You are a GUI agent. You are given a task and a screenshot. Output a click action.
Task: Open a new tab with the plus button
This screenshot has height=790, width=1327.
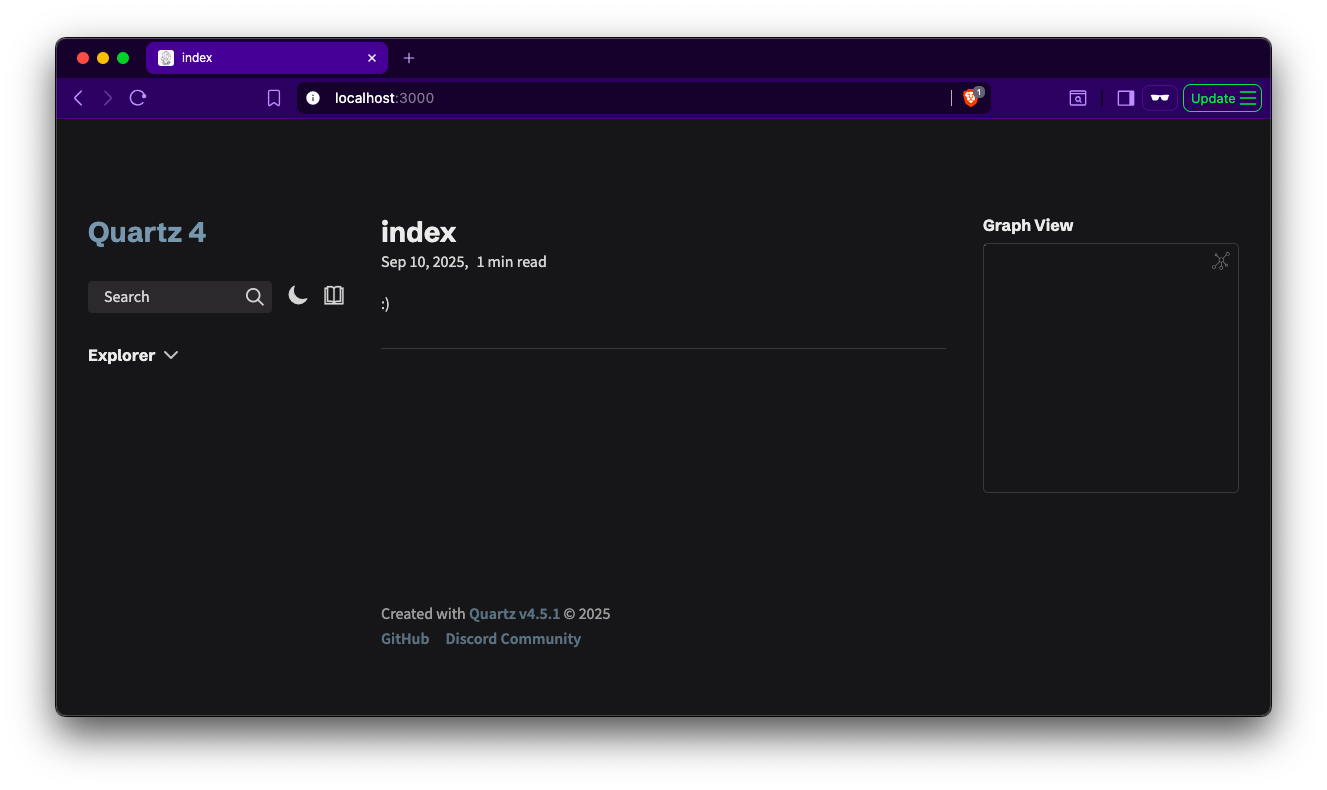point(409,58)
